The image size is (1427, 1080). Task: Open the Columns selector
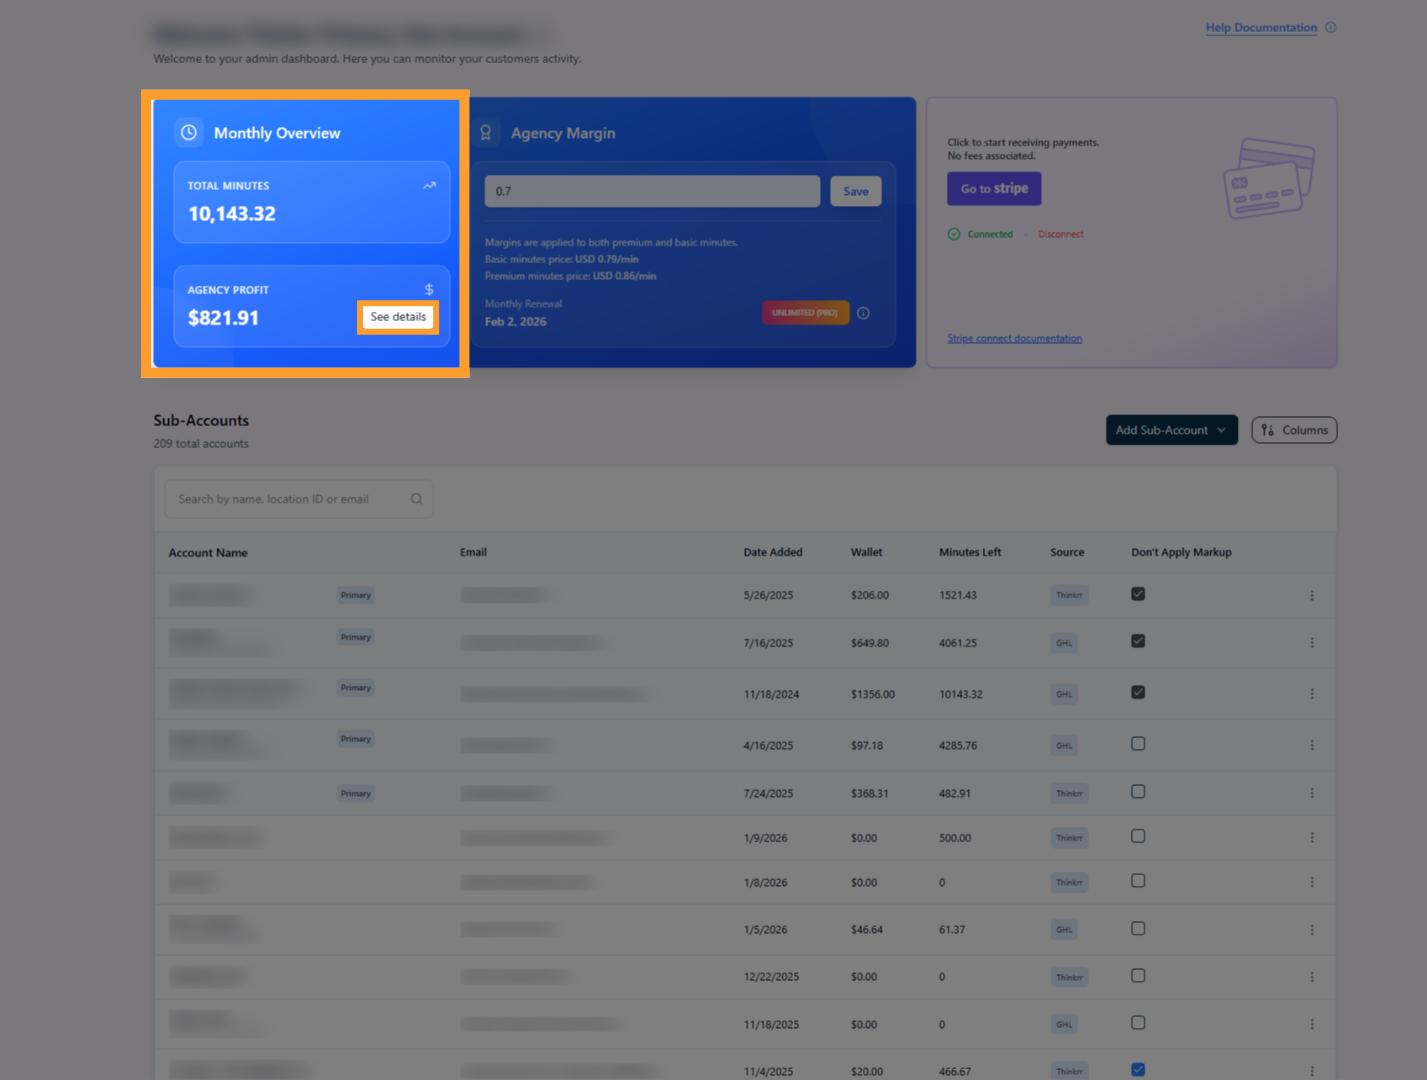[1294, 430]
